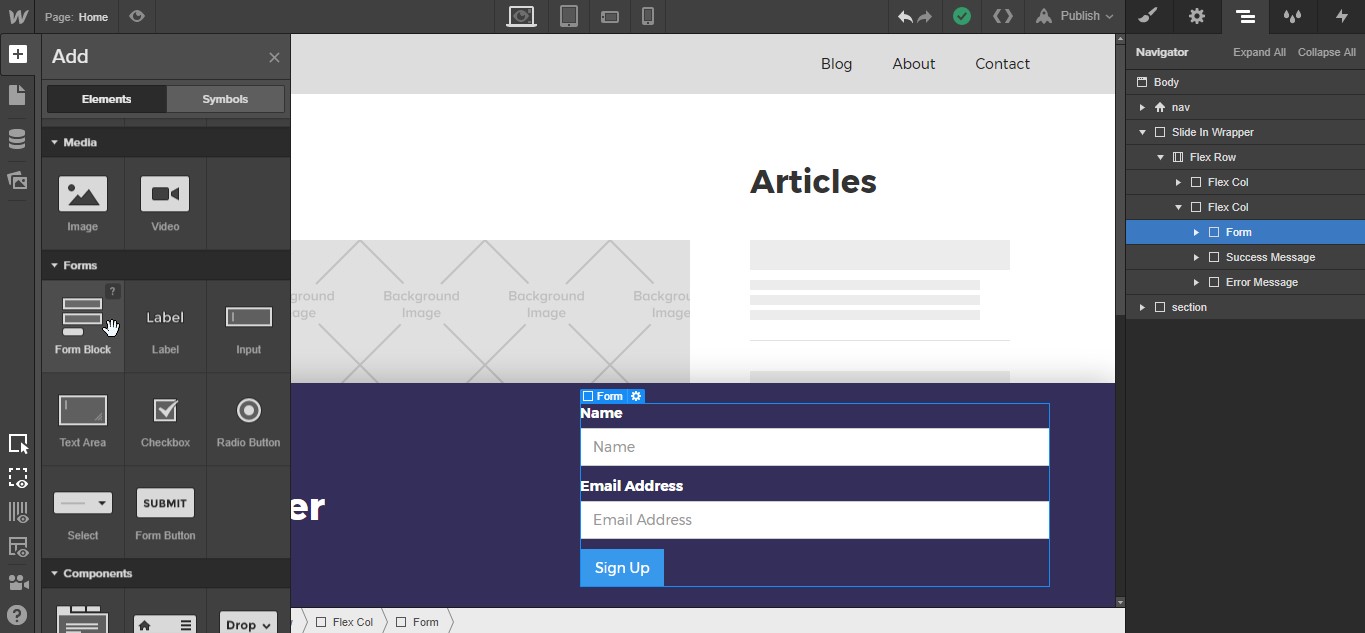Open the Pages panel

click(17, 95)
